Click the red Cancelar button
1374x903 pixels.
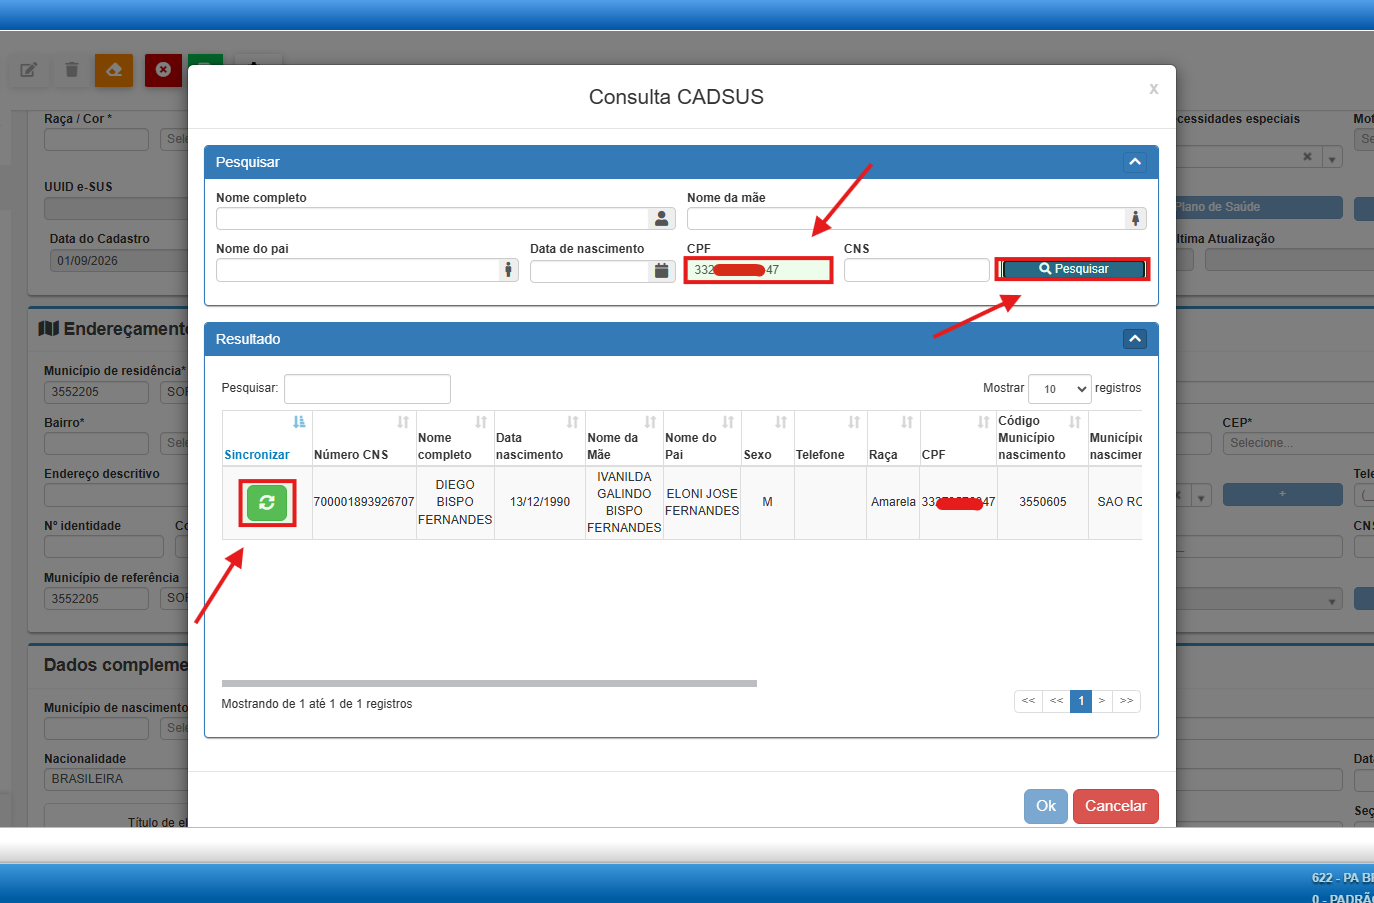pyautogui.click(x=1116, y=806)
